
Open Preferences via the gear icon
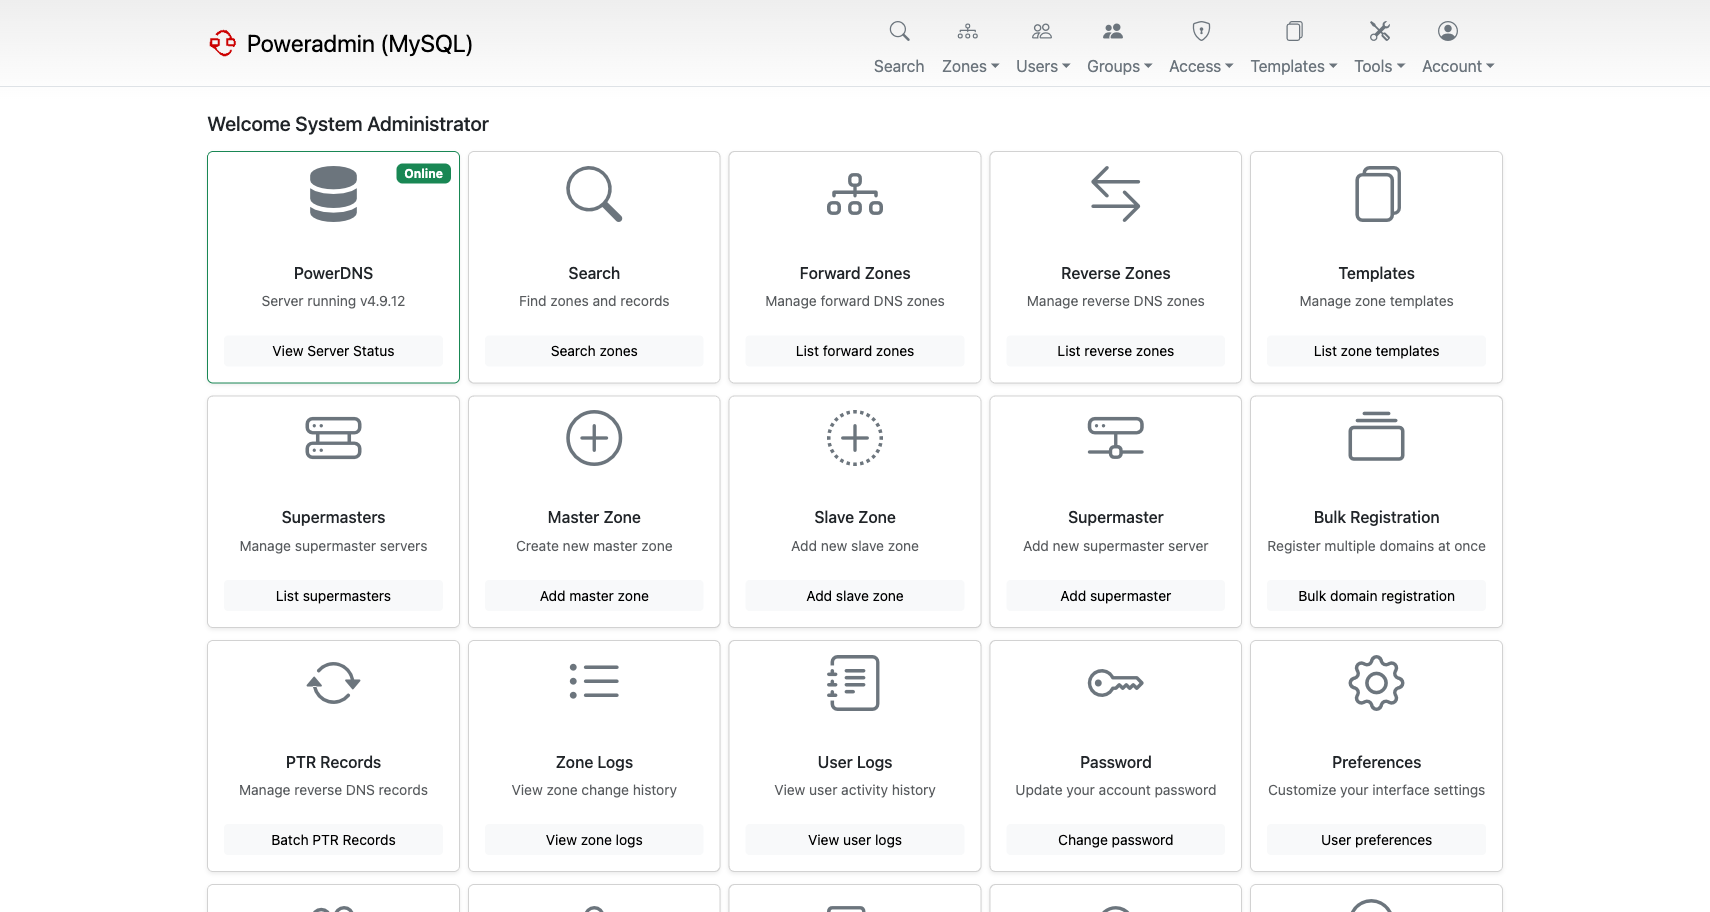coord(1376,683)
